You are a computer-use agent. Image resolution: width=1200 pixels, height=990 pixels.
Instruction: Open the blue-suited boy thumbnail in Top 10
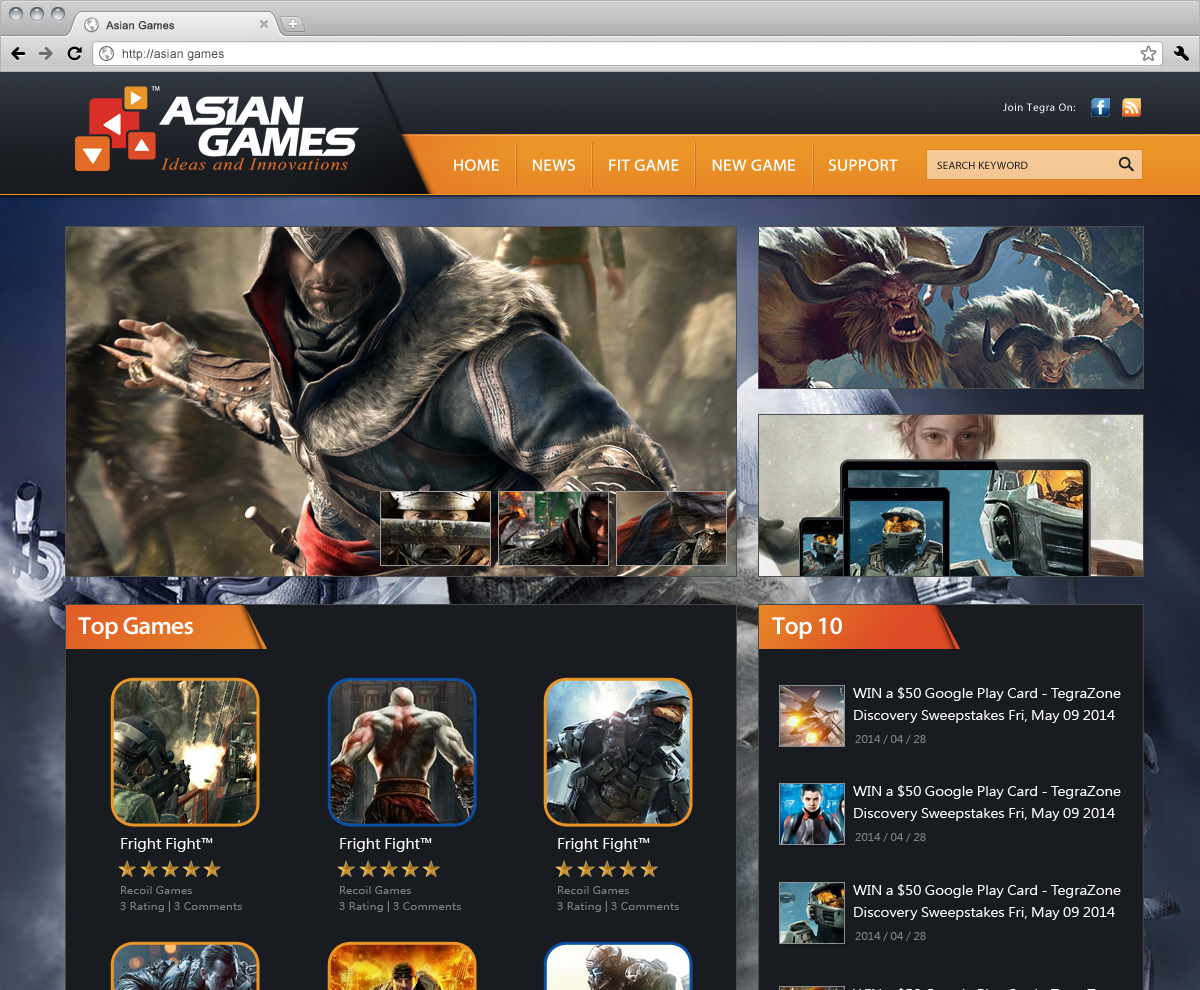[x=812, y=814]
